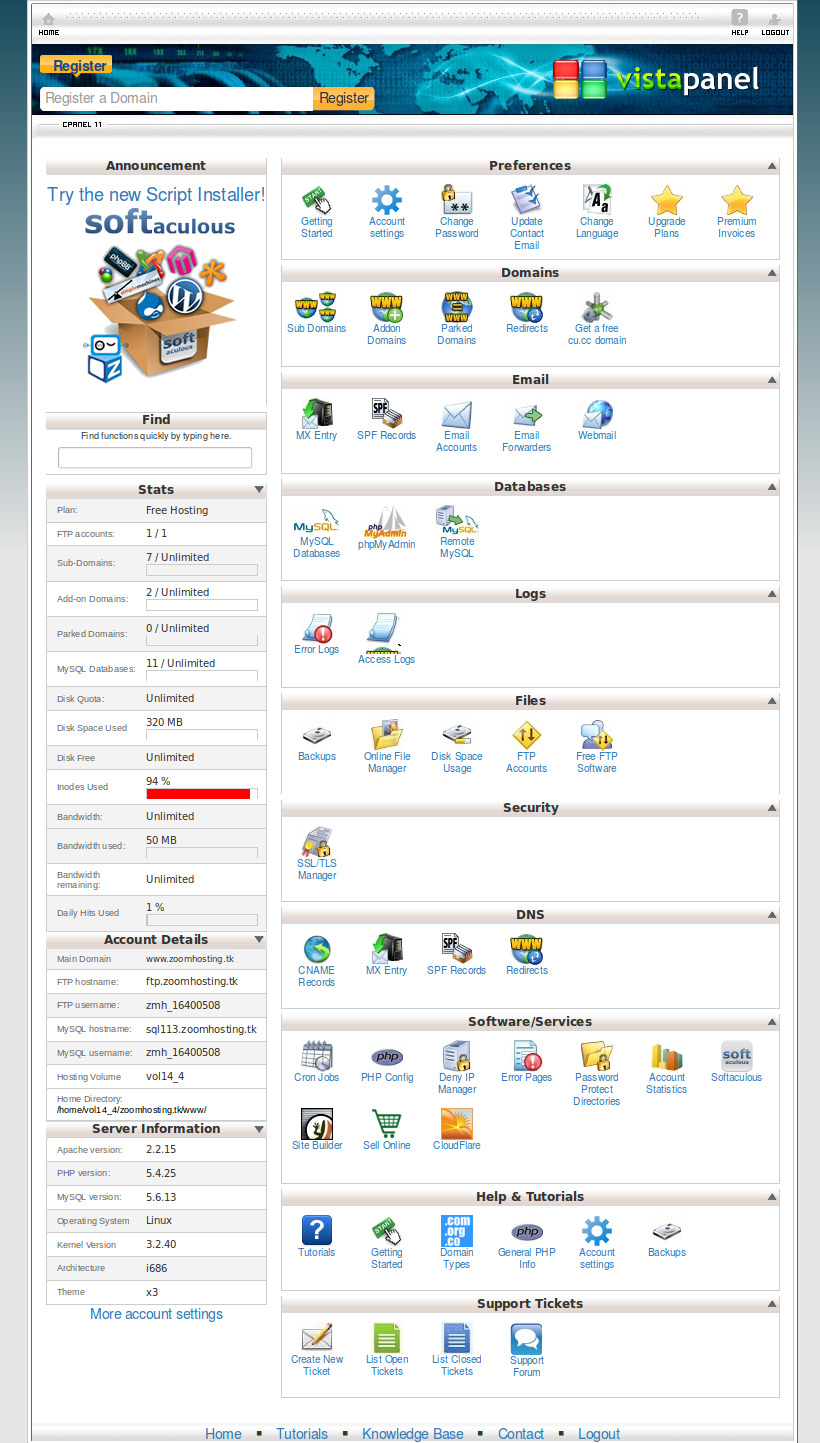Open Addon Domains icon
The height and width of the screenshot is (1443, 820).
pos(386,319)
